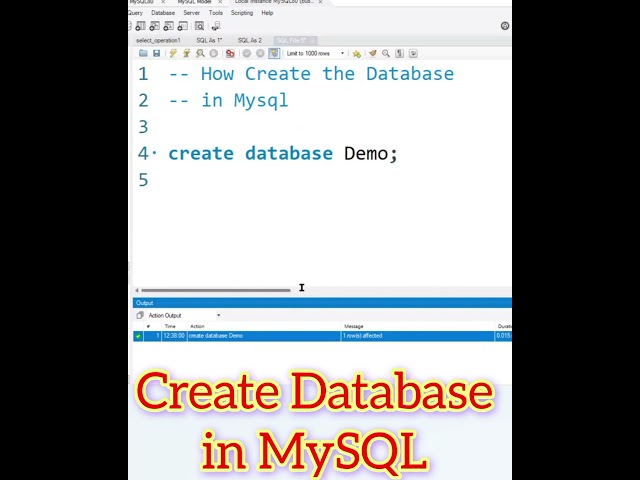Open the Limit to 1000 rows dropdown
Image resolution: width=640 pixels, height=480 pixels.
click(x=315, y=53)
